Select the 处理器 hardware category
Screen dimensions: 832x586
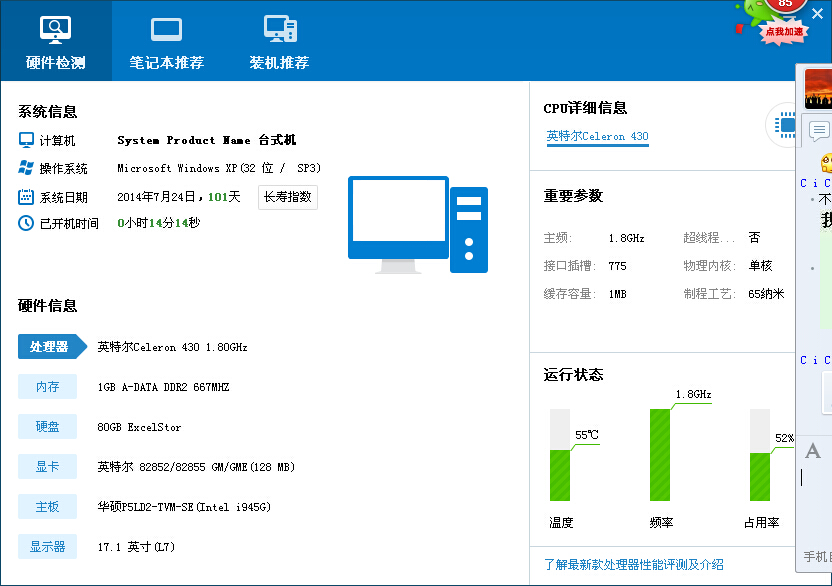point(52,347)
